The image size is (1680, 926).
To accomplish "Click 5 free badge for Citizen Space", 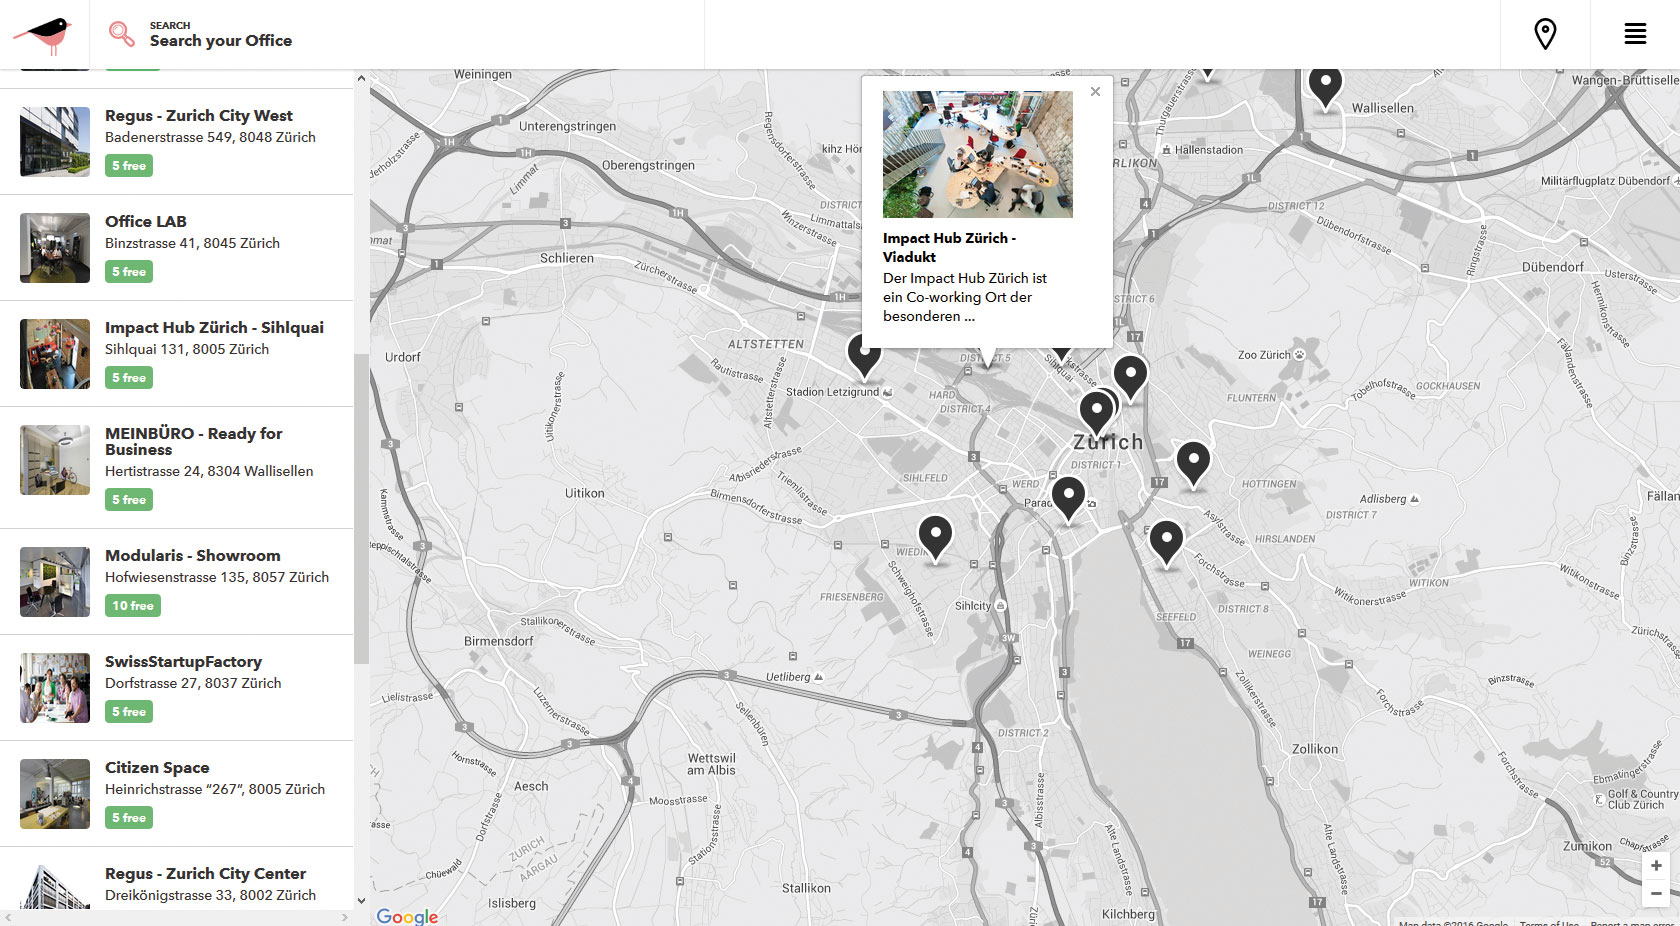I will point(129,818).
